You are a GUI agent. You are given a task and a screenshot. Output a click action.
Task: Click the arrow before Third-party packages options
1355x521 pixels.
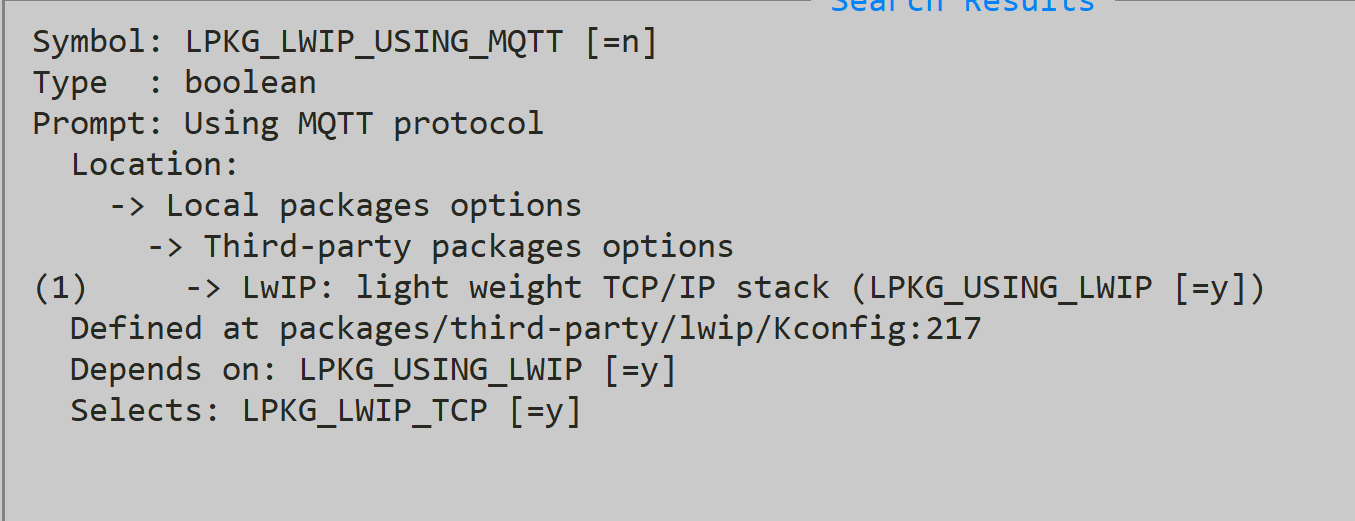166,247
